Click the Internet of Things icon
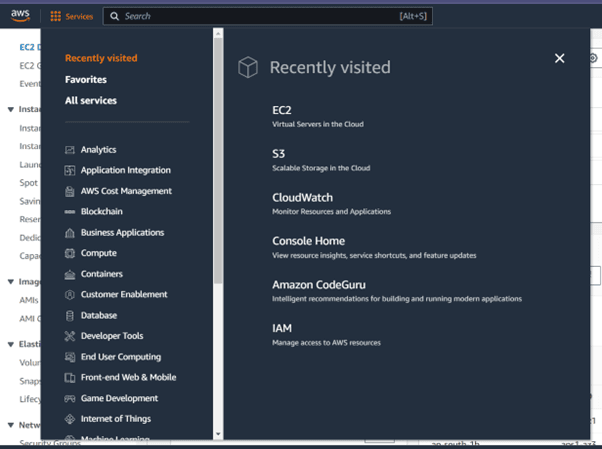Screen dimensions: 602x449 tap(70, 419)
